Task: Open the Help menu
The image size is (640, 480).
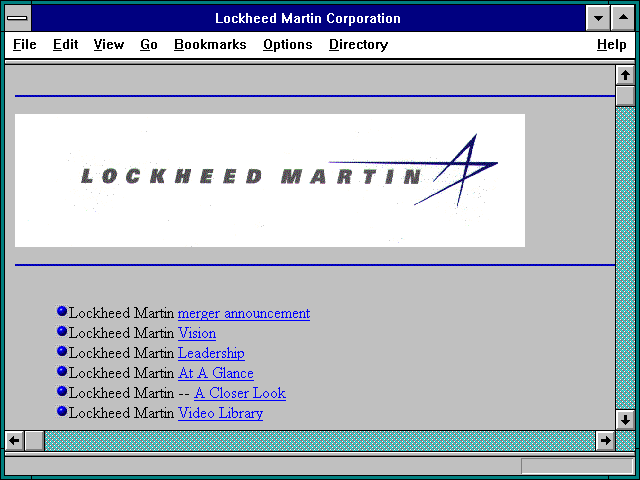Action: coord(611,44)
